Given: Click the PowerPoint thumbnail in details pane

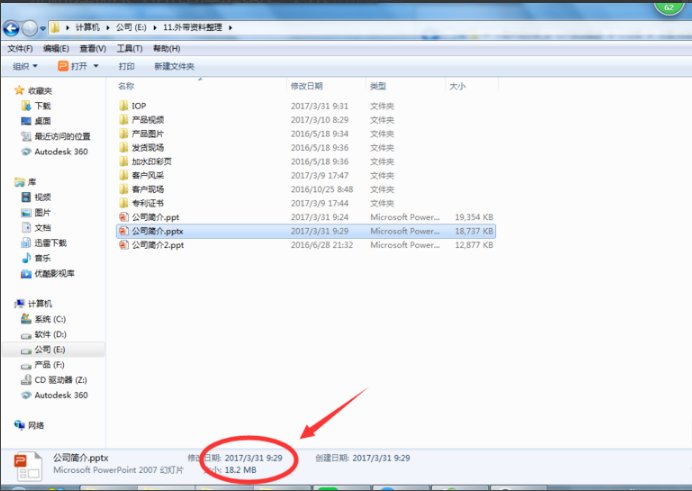Looking at the screenshot, I should (x=28, y=466).
